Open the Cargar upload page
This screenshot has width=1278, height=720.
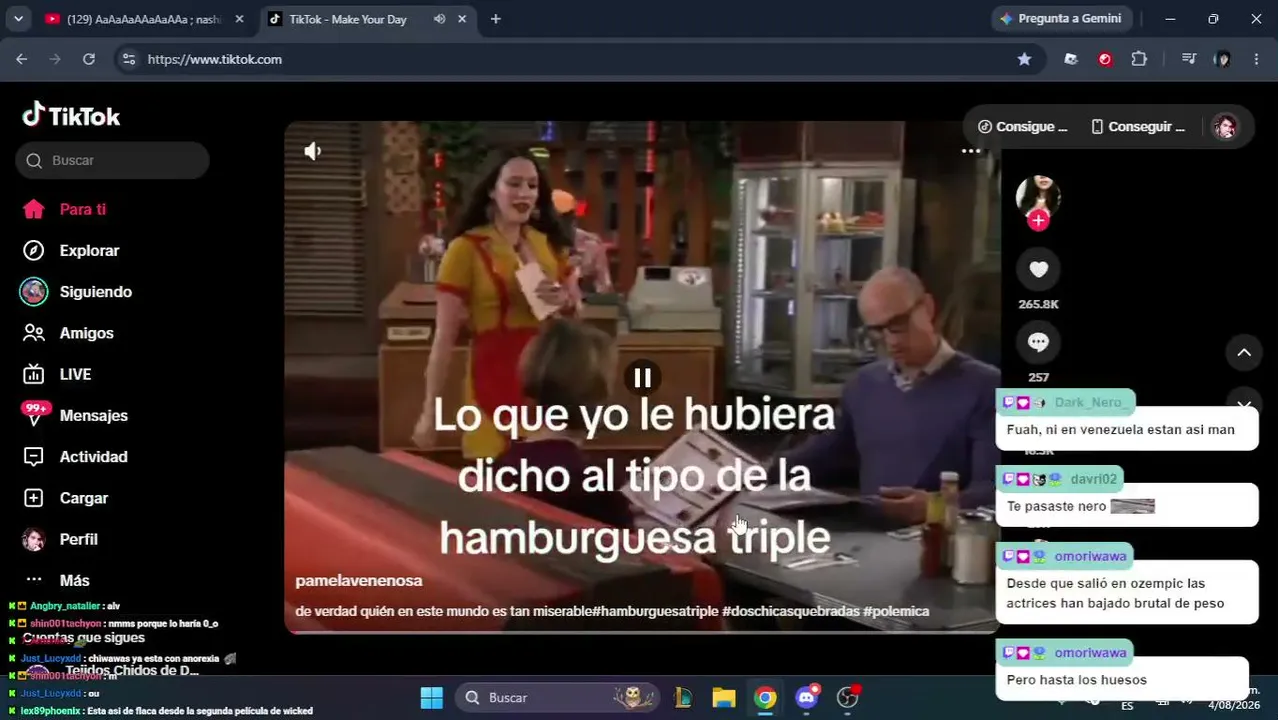(65, 497)
